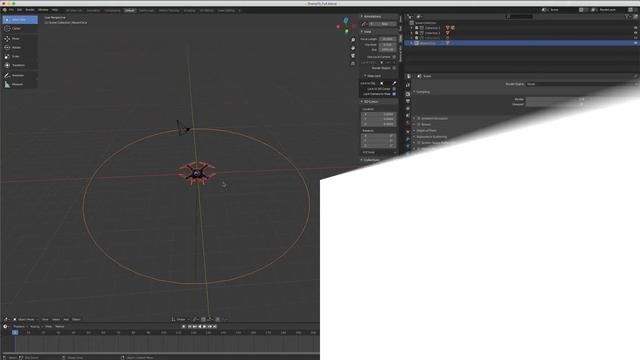Open the Window menu
The height and width of the screenshot is (360, 640).
click(43, 10)
